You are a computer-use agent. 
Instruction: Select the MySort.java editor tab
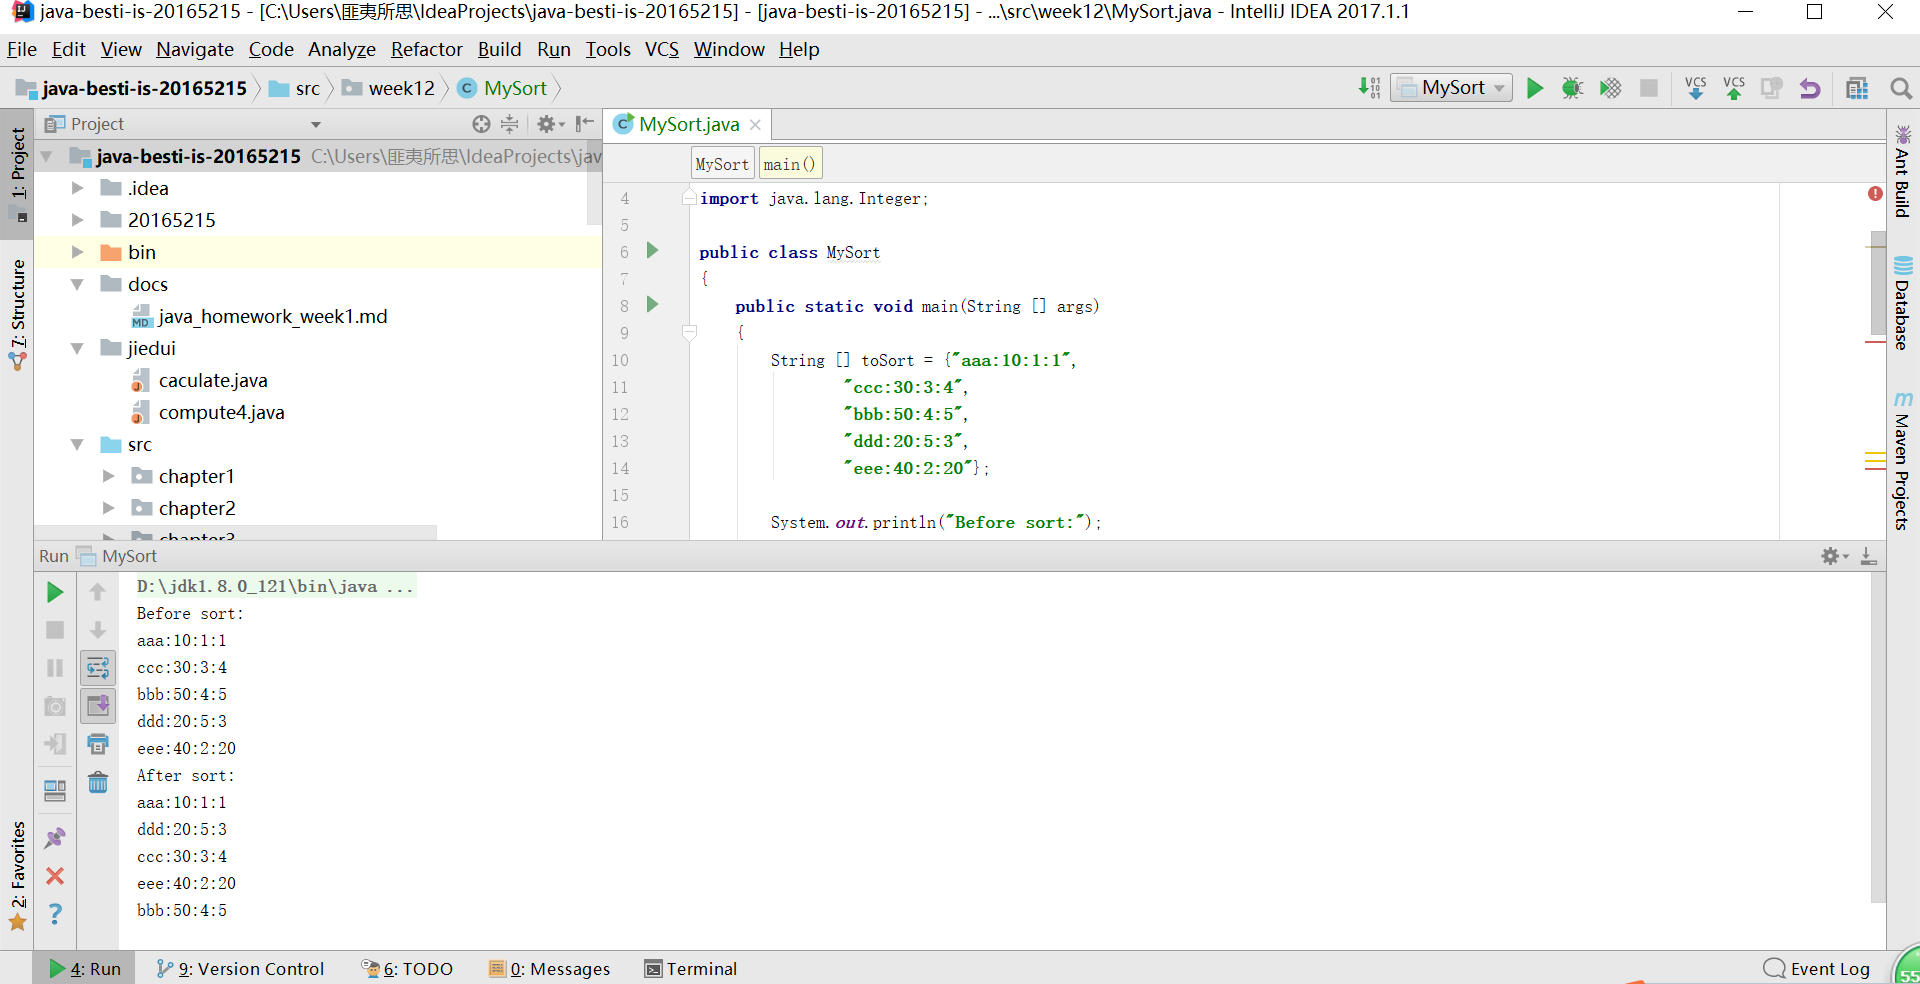688,124
